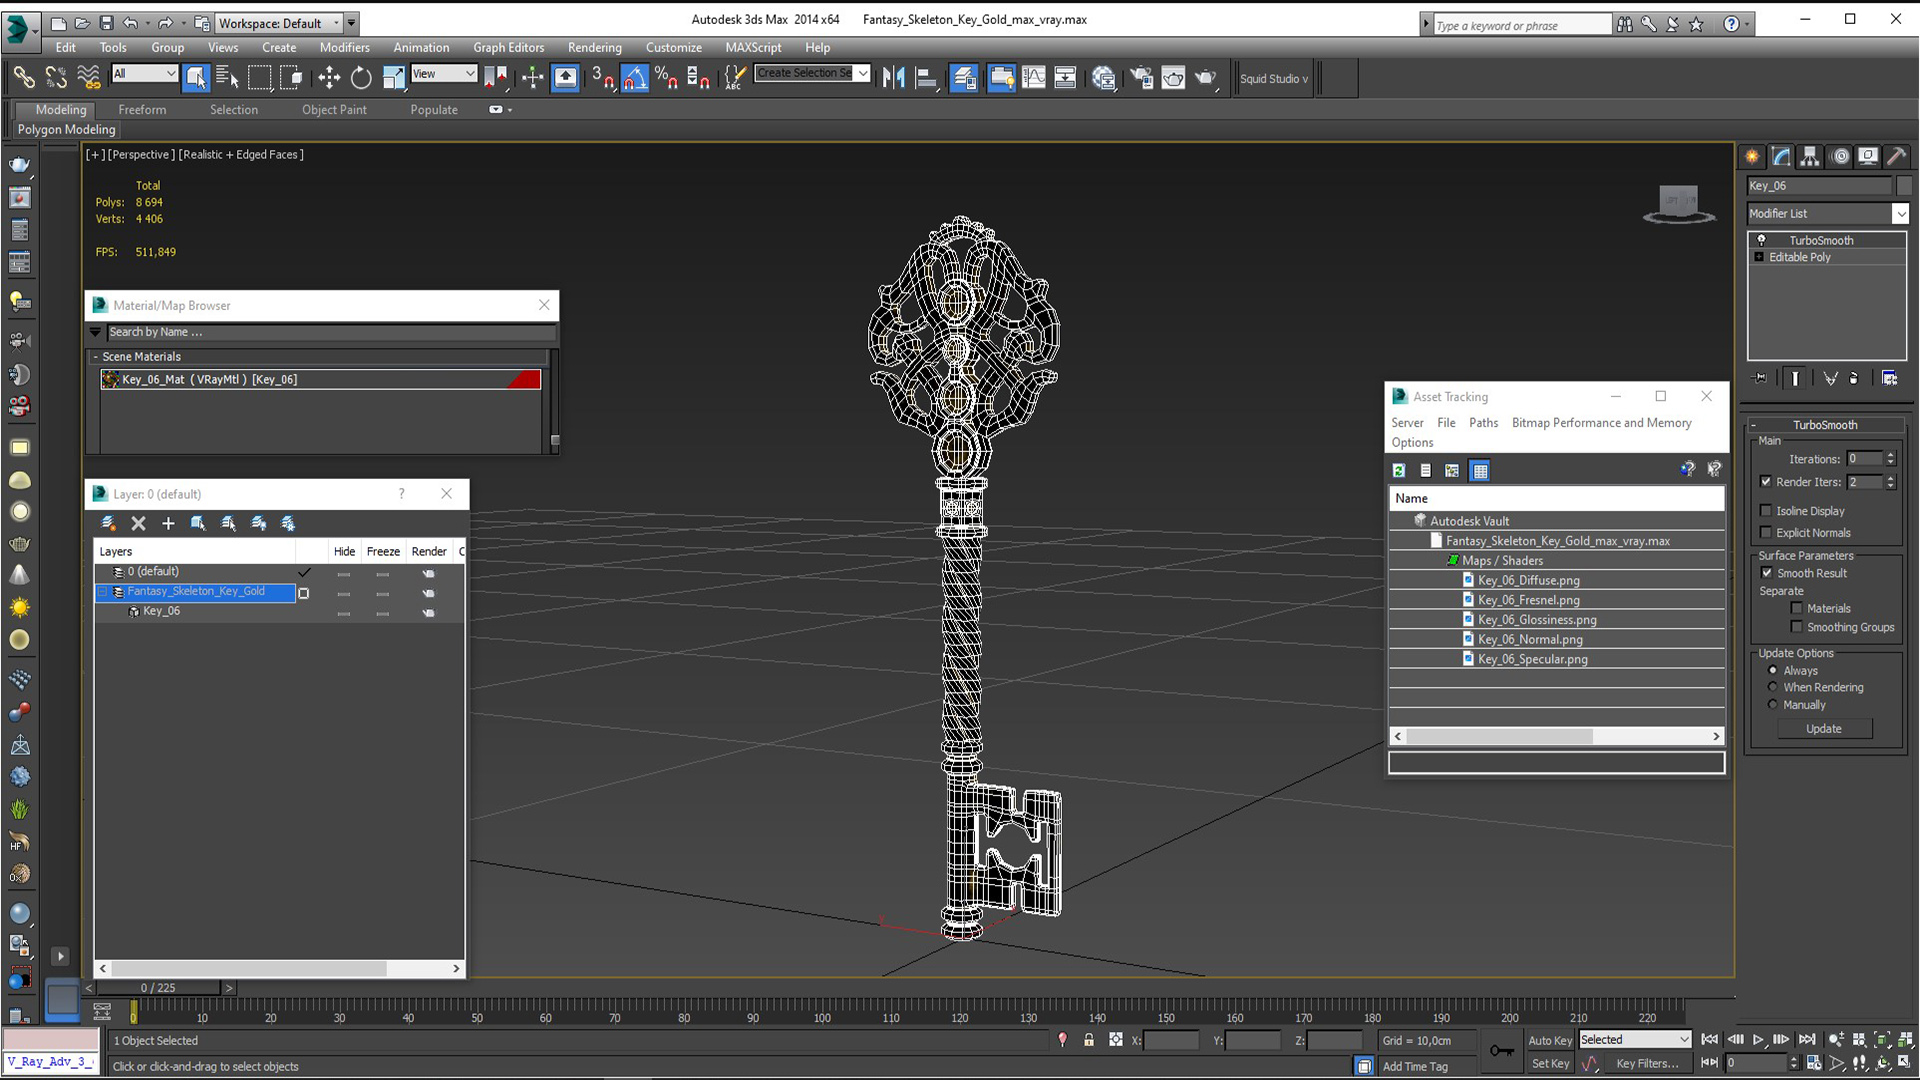Image resolution: width=1920 pixels, height=1080 pixels.
Task: Open the Modifiers menu
Action: point(344,47)
